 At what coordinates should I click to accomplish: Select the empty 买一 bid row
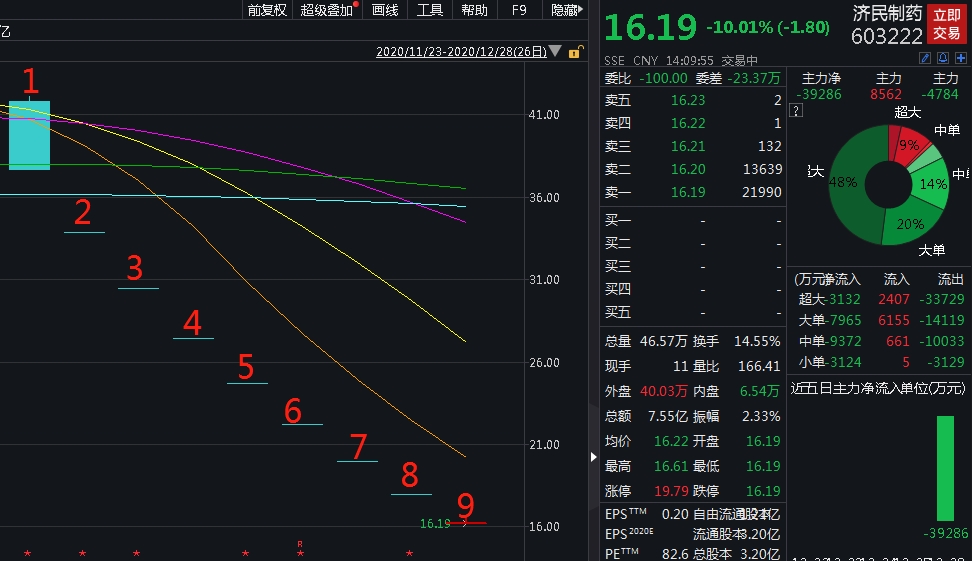(x=692, y=221)
